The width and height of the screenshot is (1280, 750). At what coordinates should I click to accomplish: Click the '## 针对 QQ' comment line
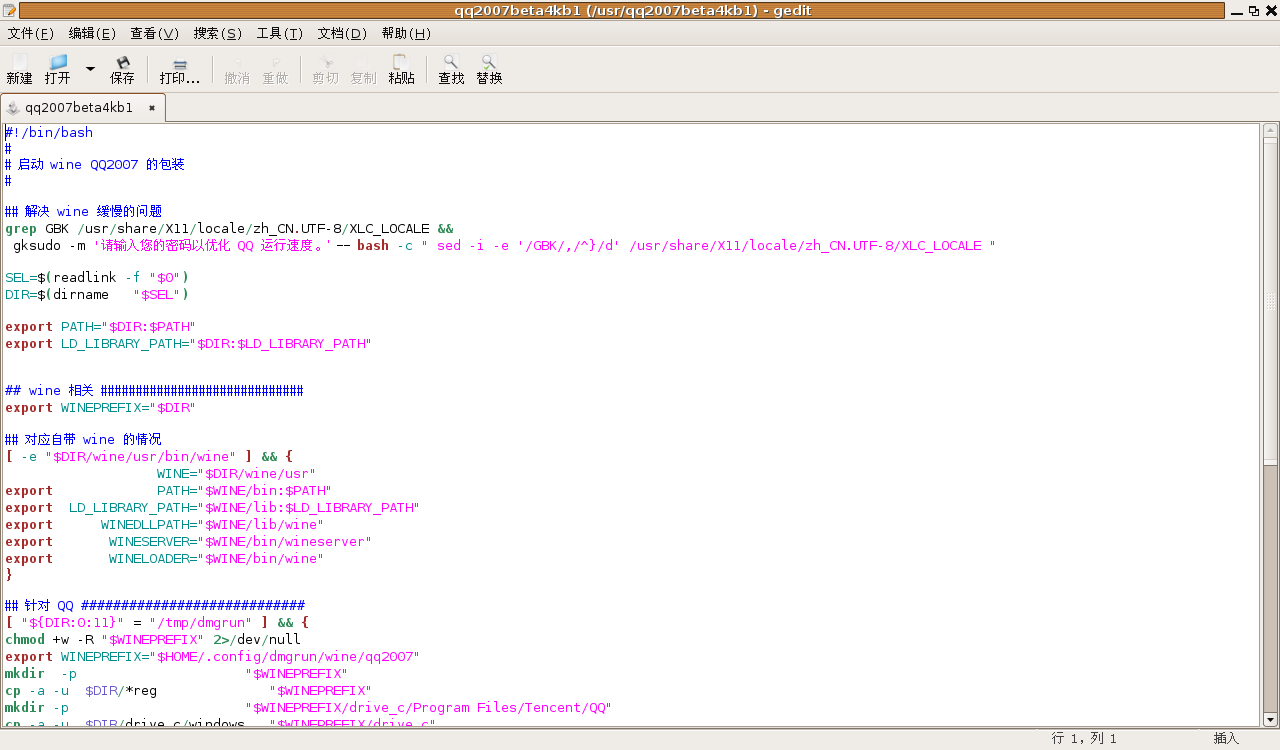[x=155, y=605]
